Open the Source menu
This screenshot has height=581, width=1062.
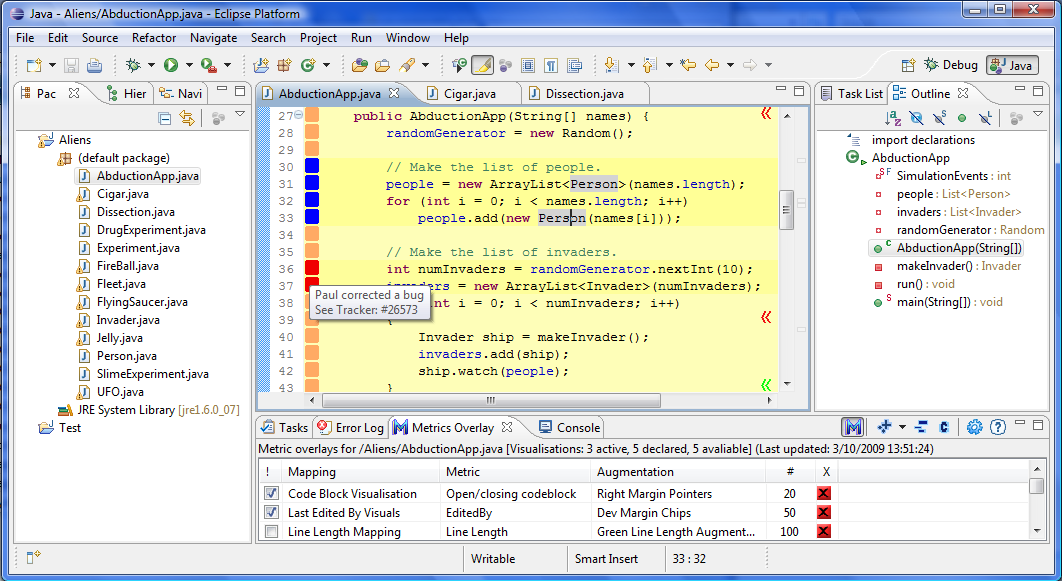coord(100,38)
